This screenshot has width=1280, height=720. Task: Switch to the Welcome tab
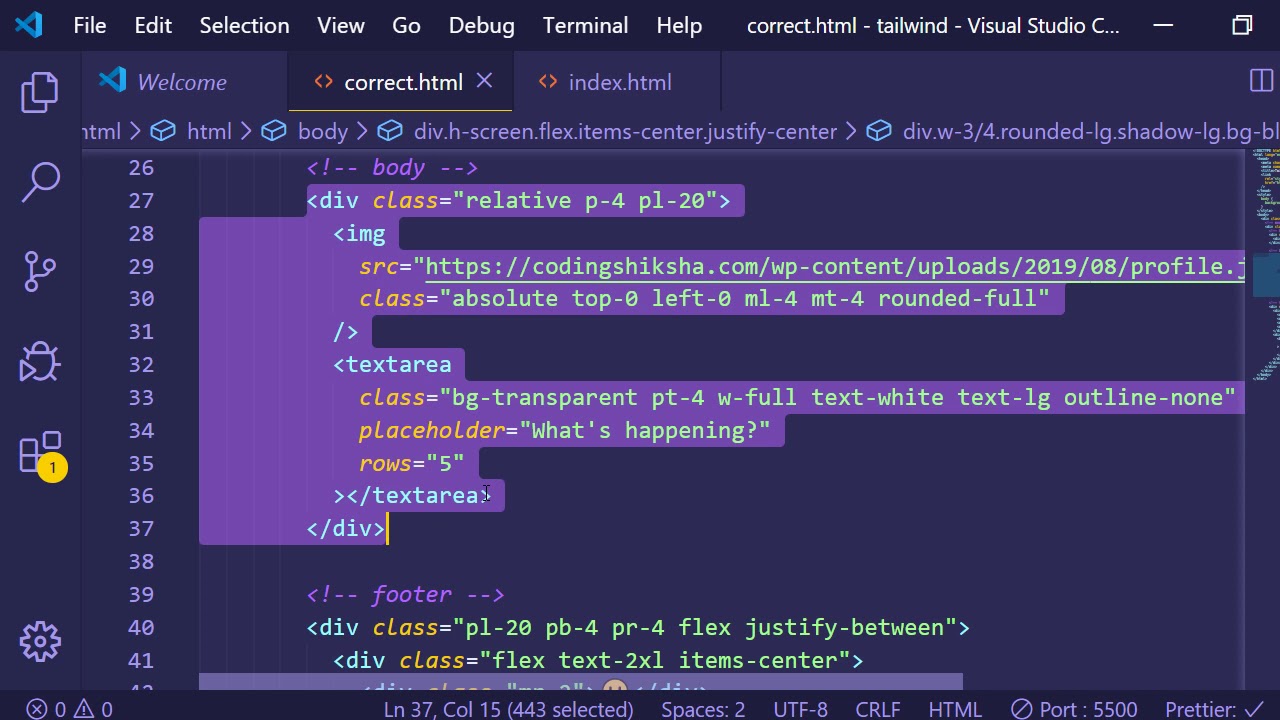(x=181, y=82)
